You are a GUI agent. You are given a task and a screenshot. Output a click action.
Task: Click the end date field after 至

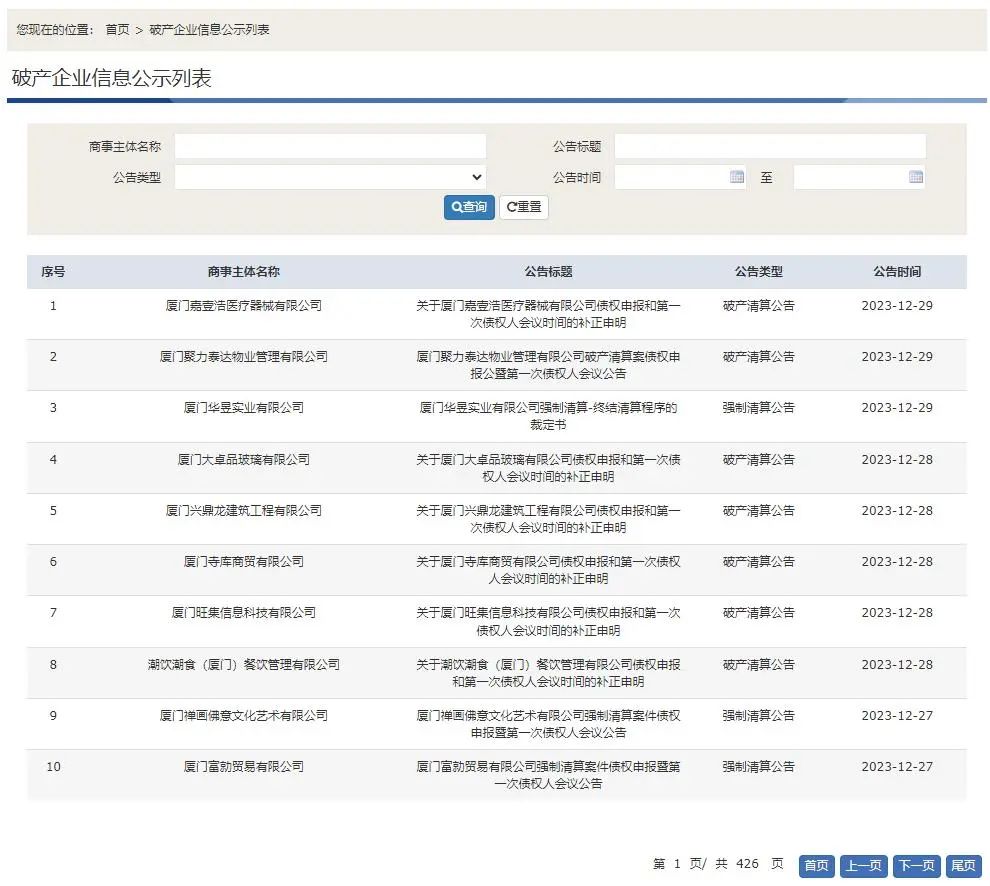click(x=859, y=177)
